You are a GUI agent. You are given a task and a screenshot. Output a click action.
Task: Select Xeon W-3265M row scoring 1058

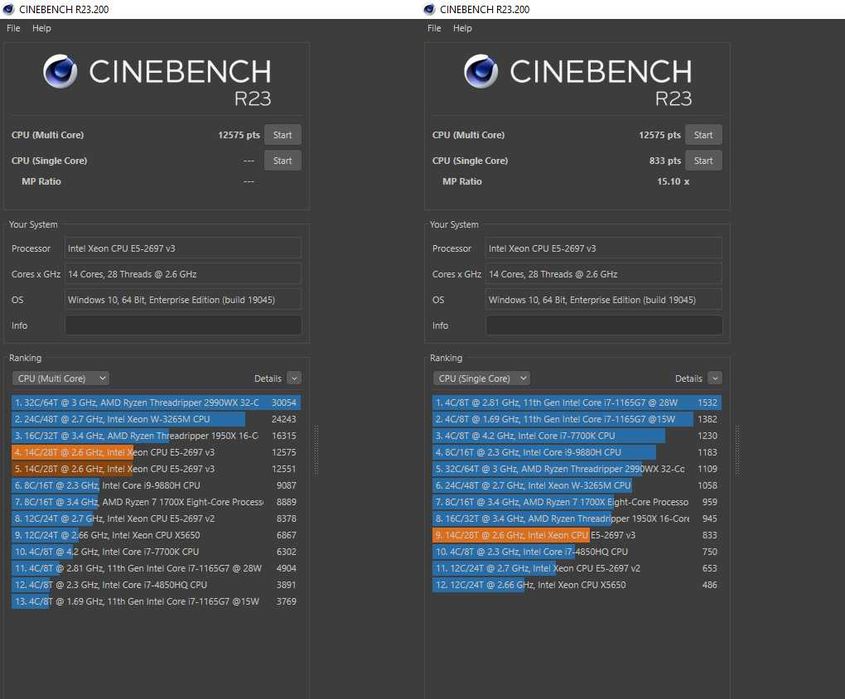click(x=577, y=486)
